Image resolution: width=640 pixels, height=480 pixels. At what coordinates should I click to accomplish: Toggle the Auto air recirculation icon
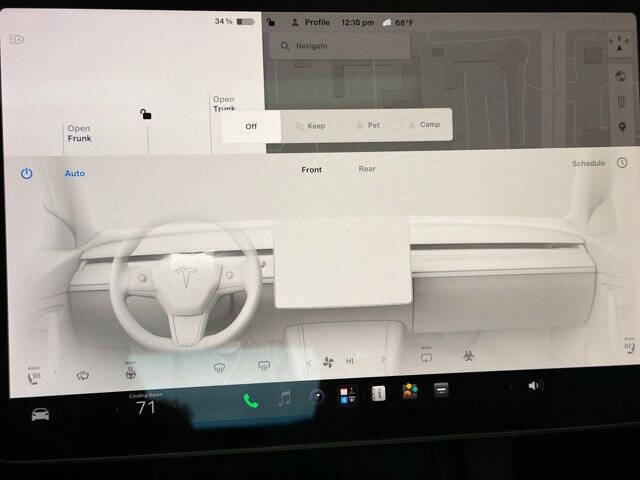tap(426, 355)
